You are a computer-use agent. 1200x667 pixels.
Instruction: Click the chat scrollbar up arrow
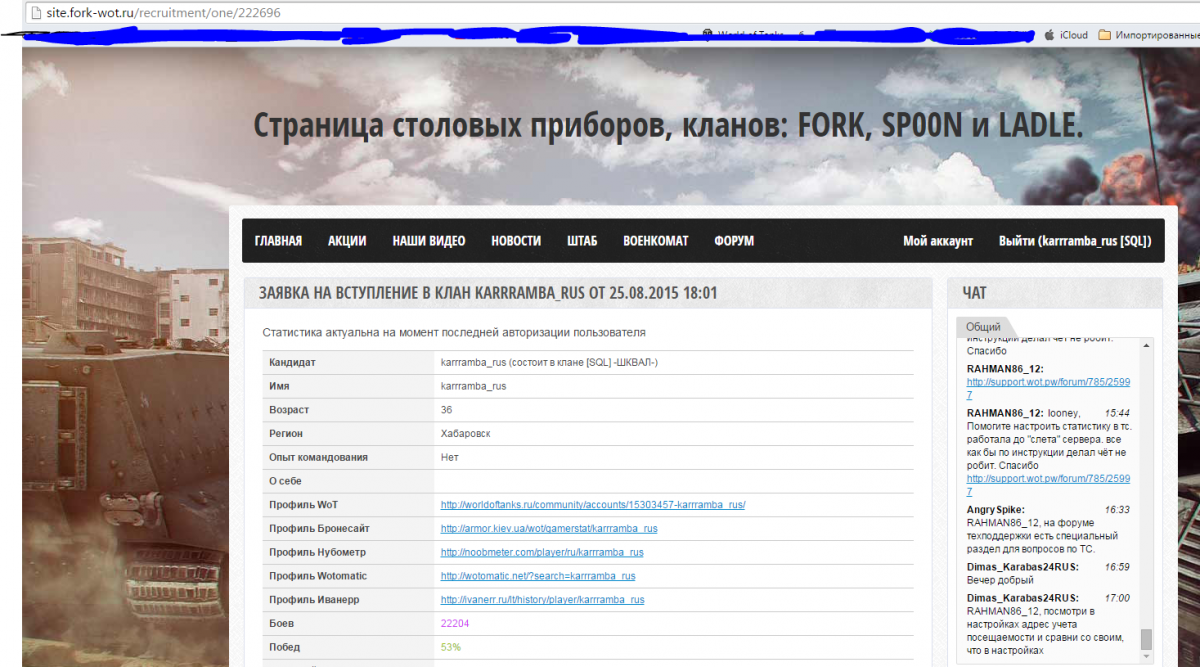tap(1146, 344)
